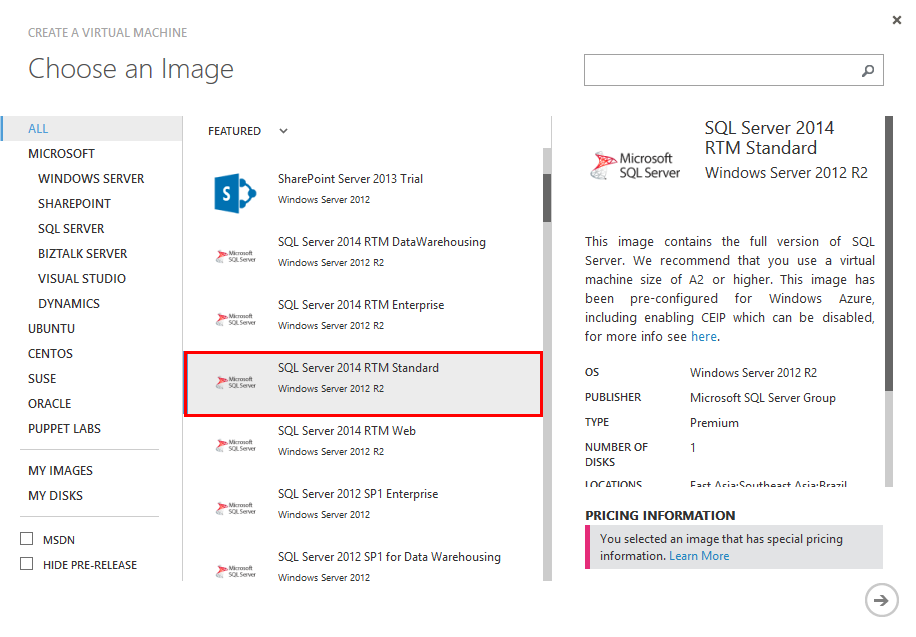Viewport: 916px width, 637px height.
Task: Click the SQL Server 2014 RTM Web logo
Action: [235, 446]
